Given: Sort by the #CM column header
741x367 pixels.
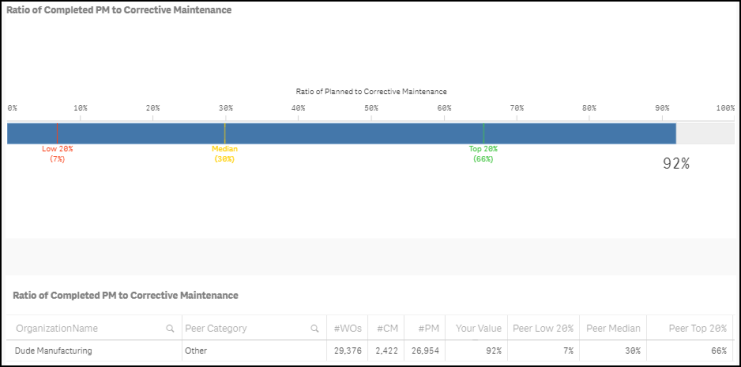Looking at the screenshot, I should (x=389, y=329).
